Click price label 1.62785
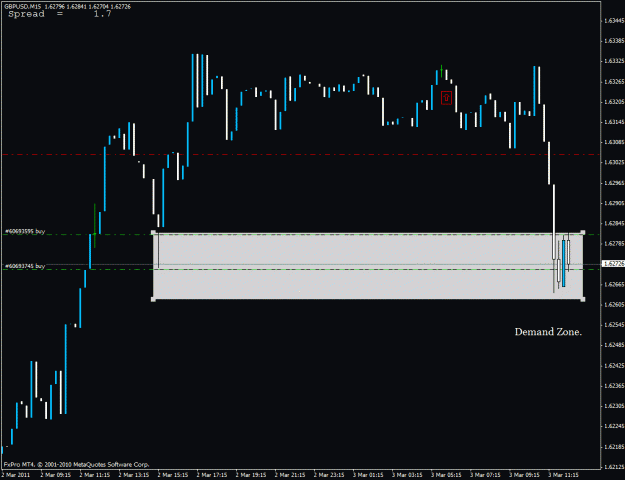This screenshot has width=625, height=480. (614, 243)
